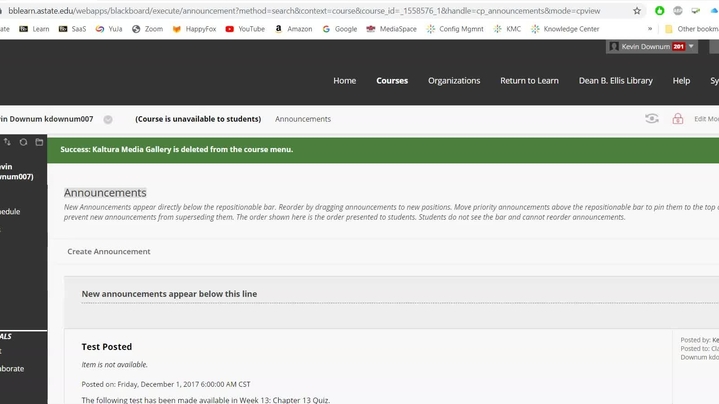This screenshot has height=404, width=719.
Task: Open the gray round extension icon
Action: (678, 11)
